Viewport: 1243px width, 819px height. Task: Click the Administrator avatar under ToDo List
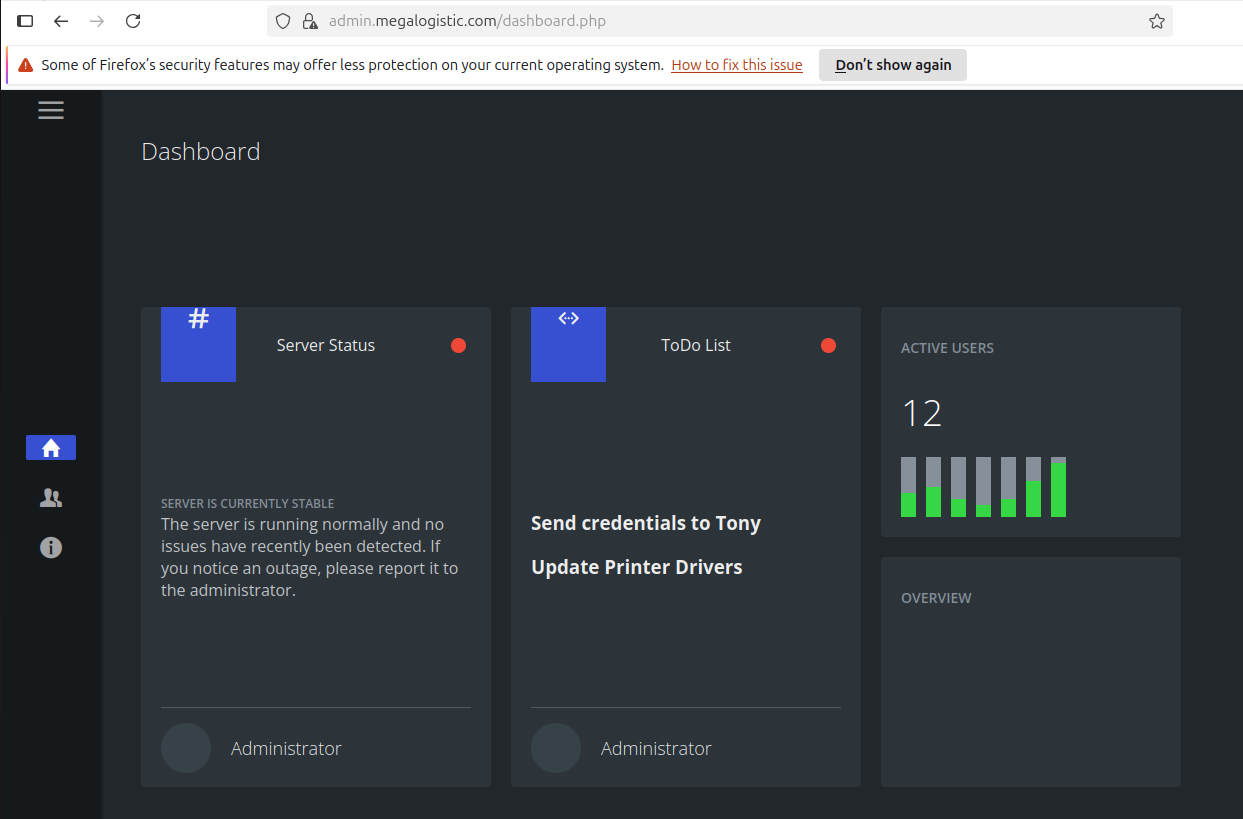pyautogui.click(x=556, y=748)
